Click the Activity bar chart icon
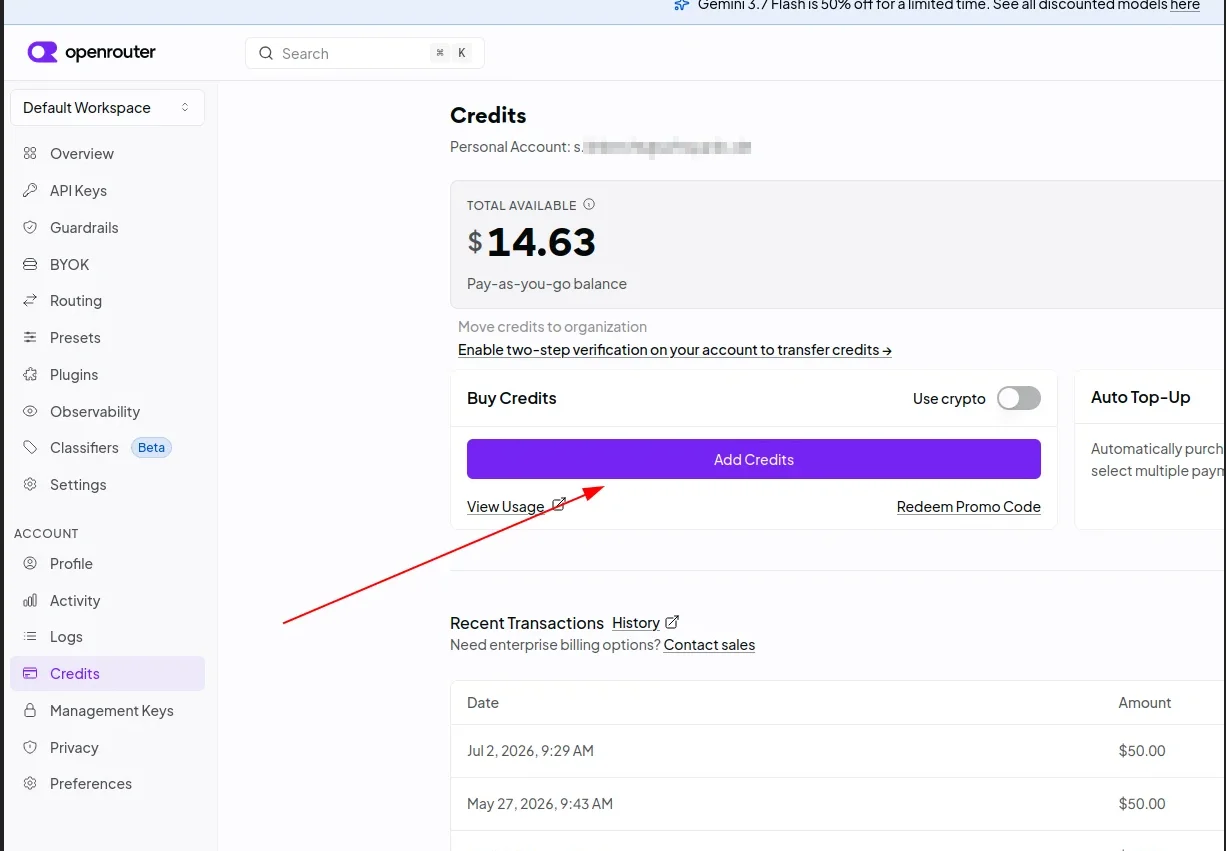Screen dimensions: 1226x851 (30, 600)
